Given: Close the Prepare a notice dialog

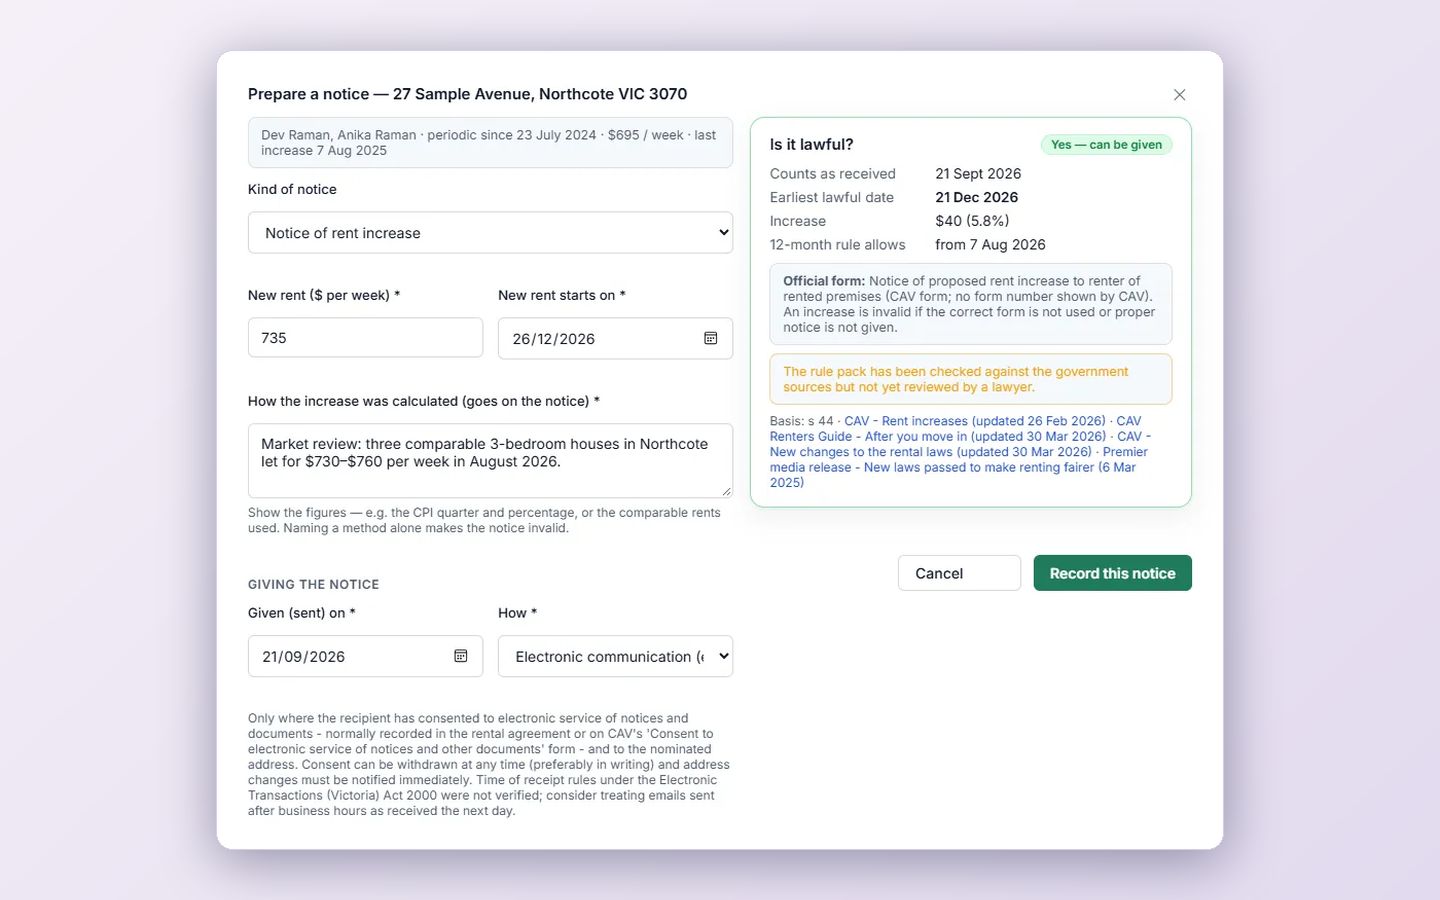Looking at the screenshot, I should [1179, 95].
